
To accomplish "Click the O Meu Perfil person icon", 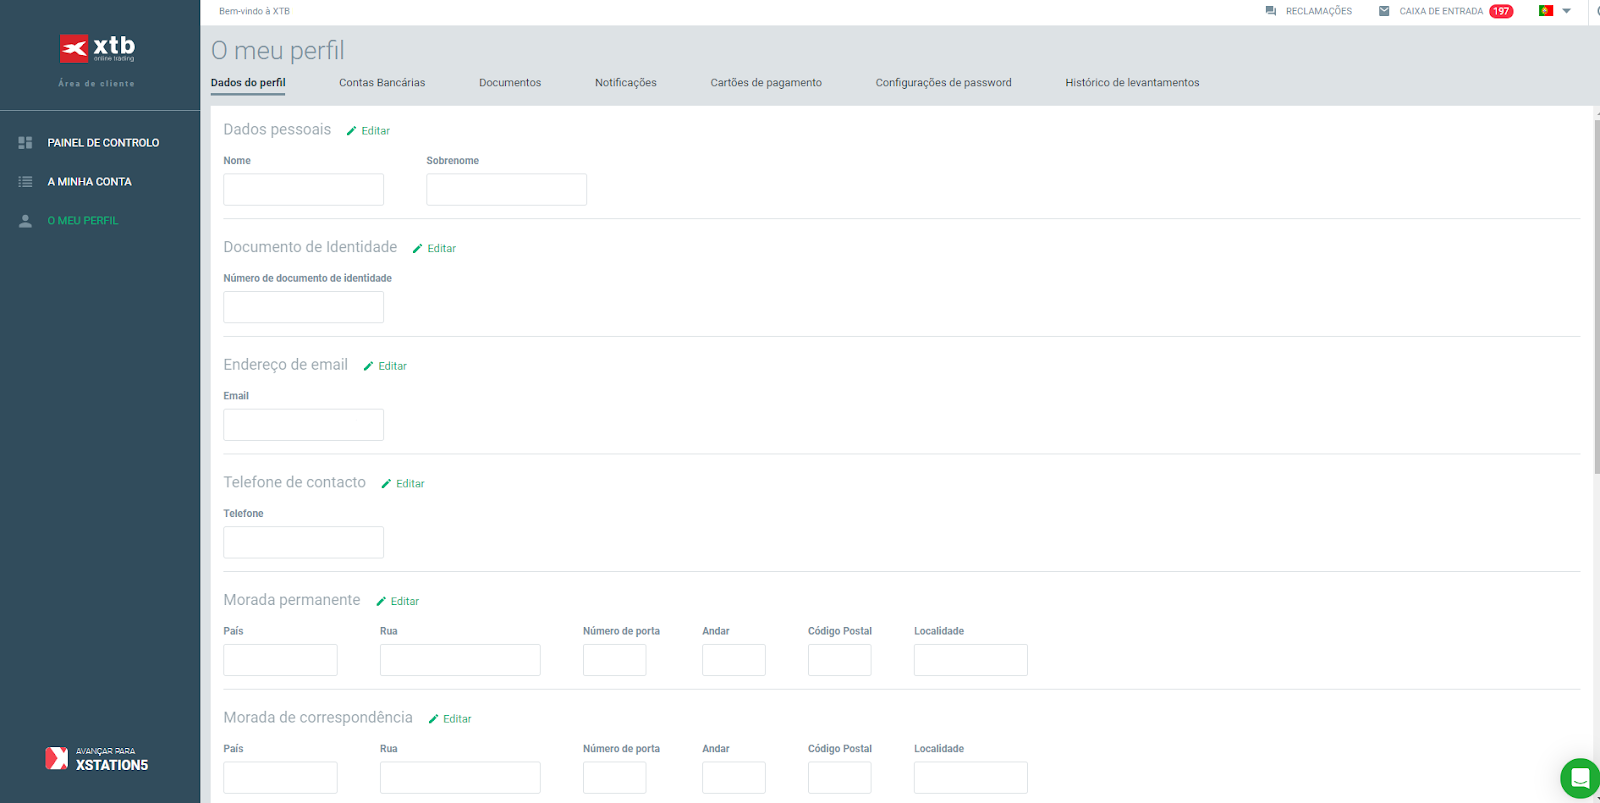I will point(25,221).
